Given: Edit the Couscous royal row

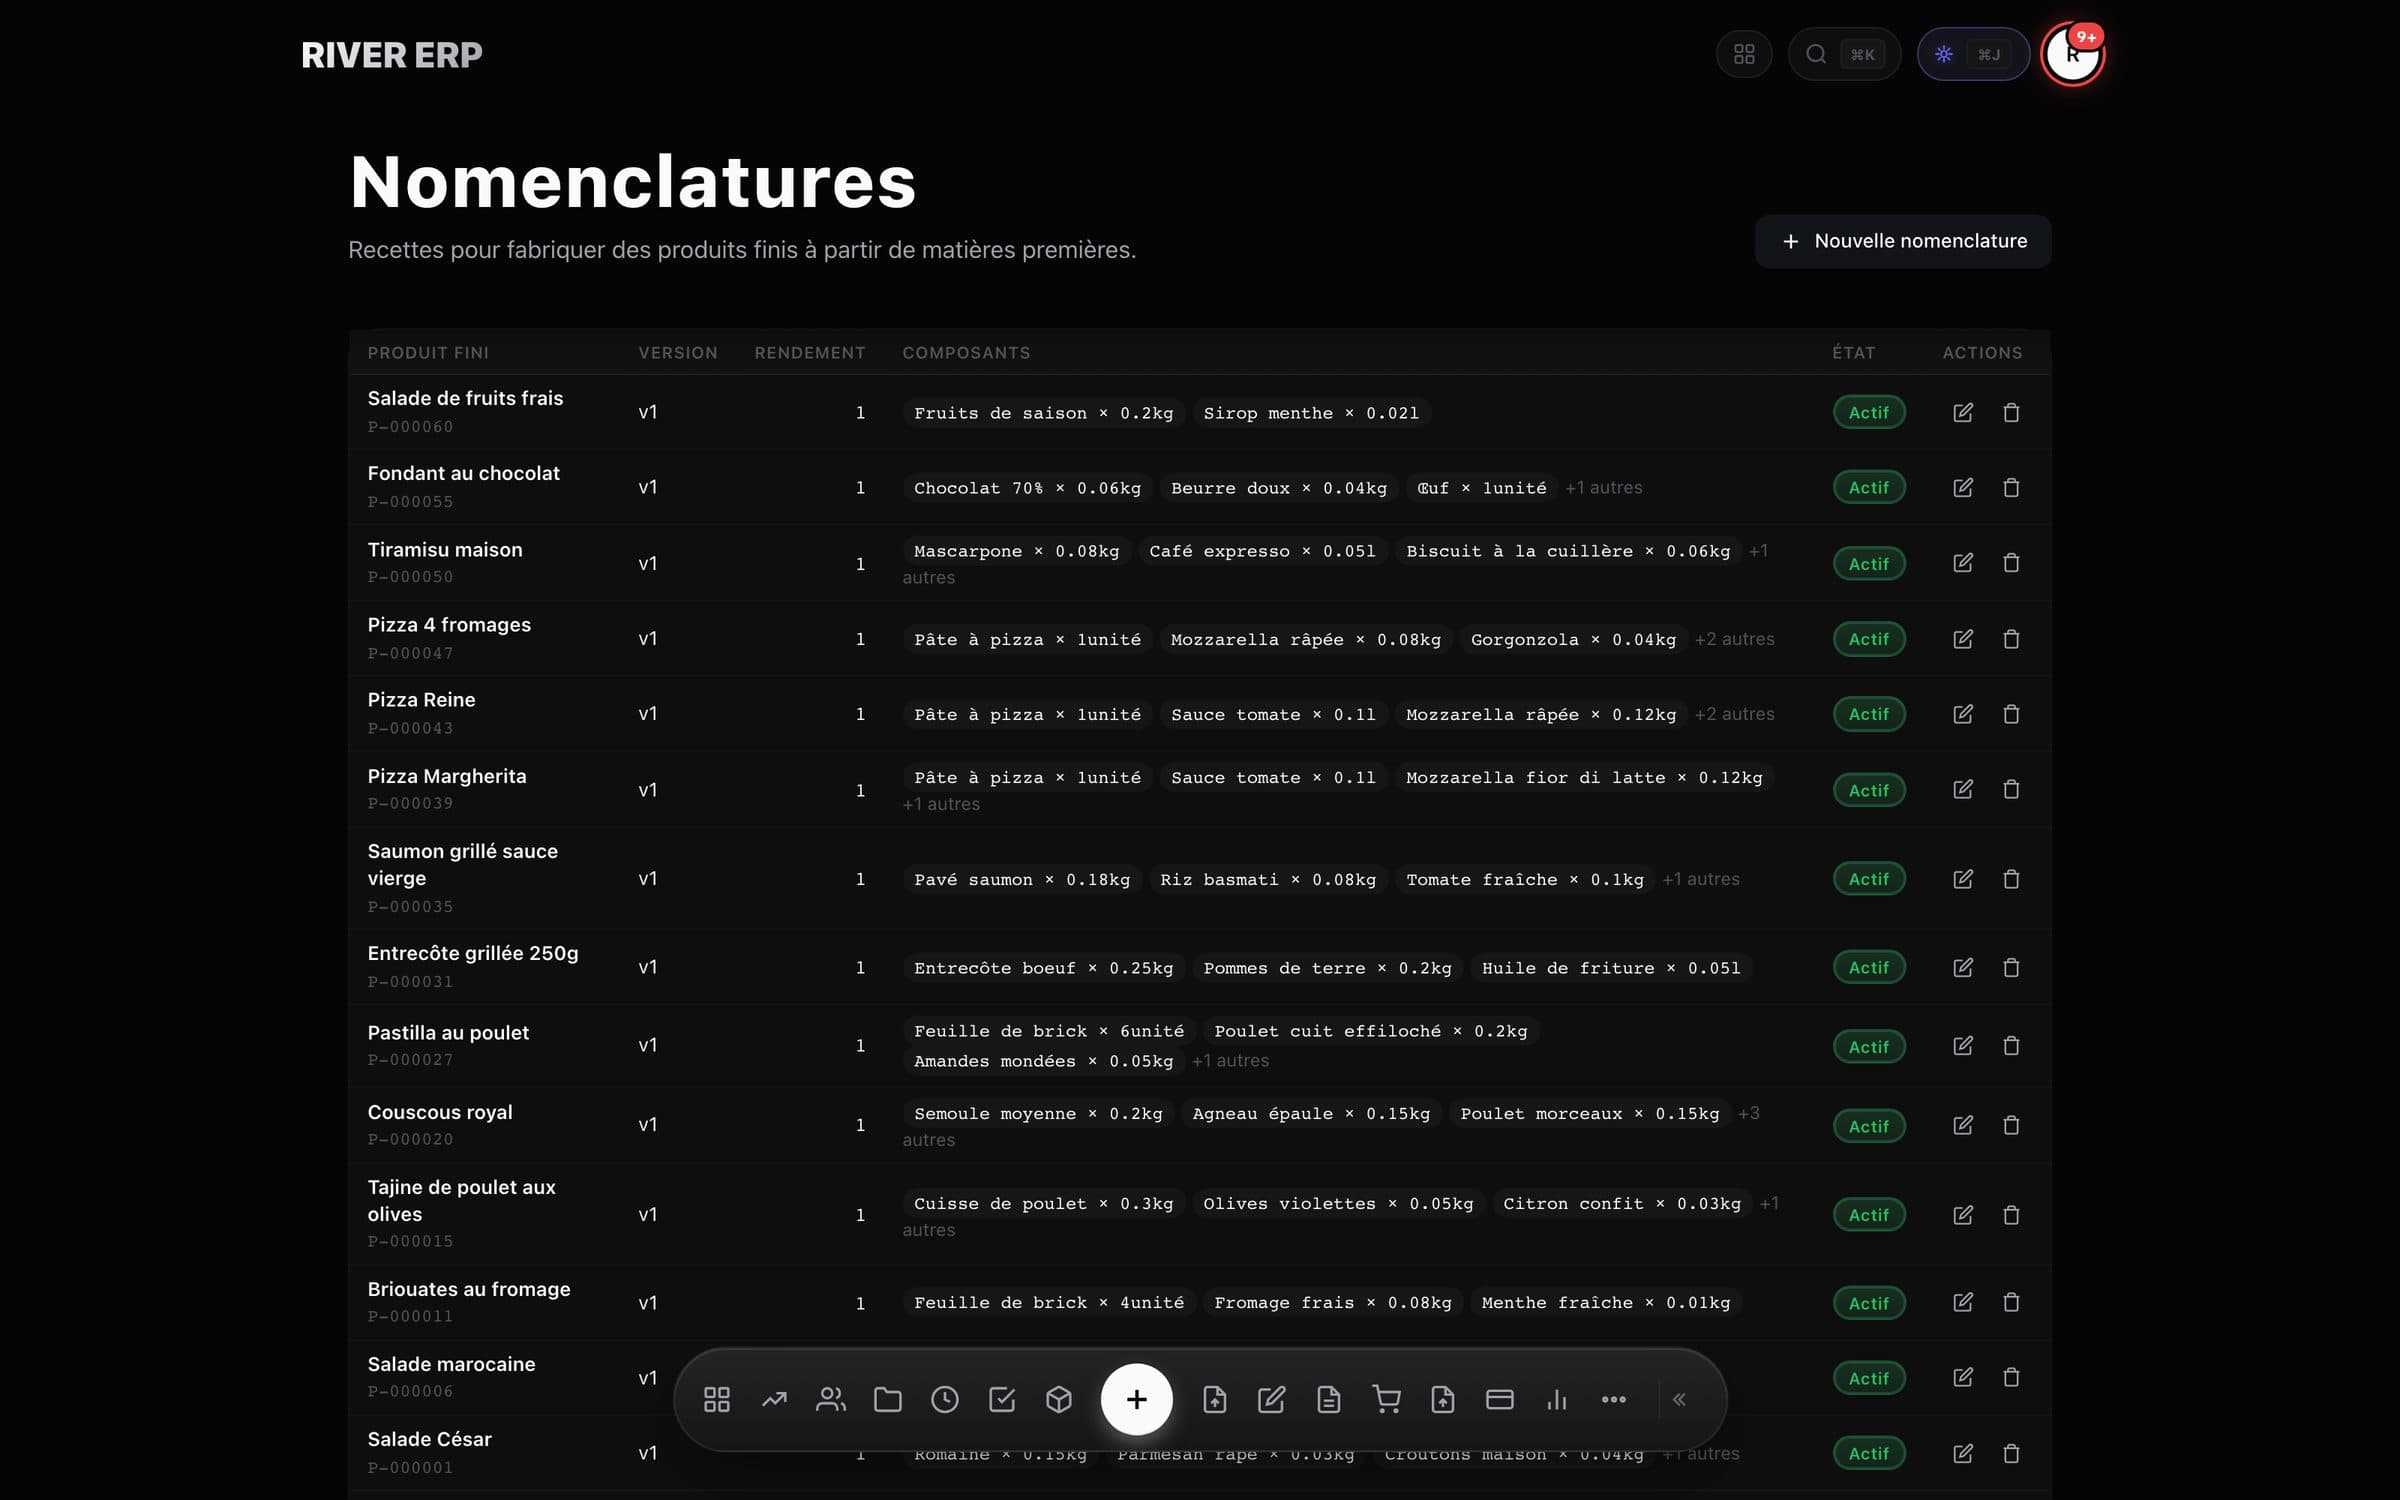Looking at the screenshot, I should (x=1963, y=1125).
